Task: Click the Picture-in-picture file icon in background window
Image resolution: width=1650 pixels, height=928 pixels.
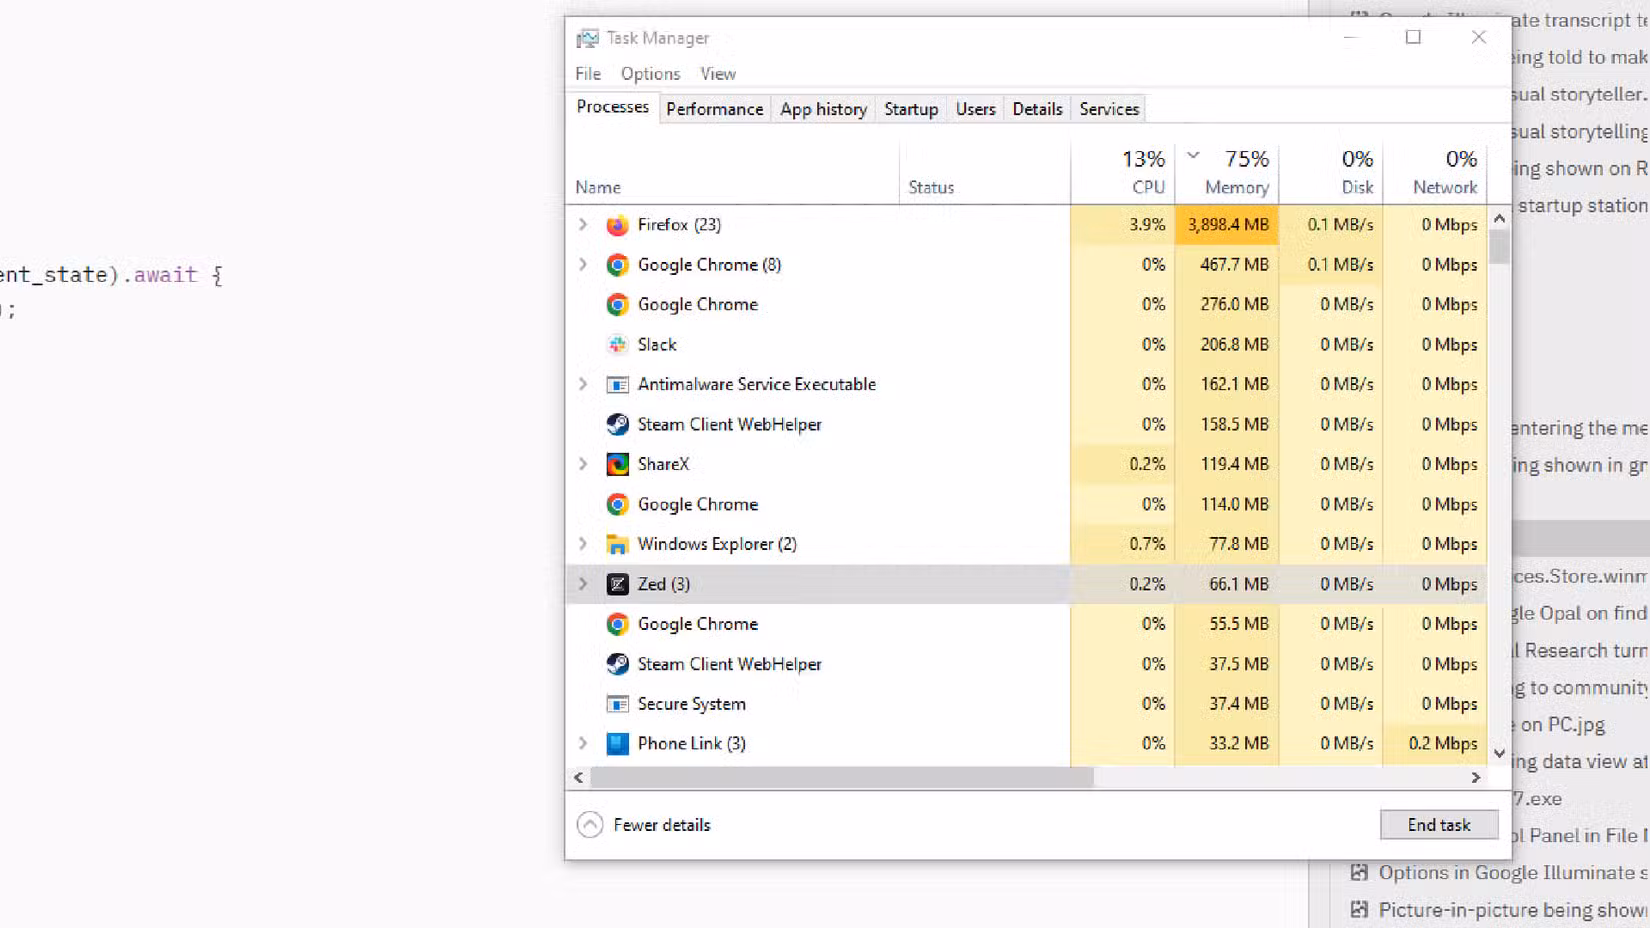Action: coord(1359,910)
